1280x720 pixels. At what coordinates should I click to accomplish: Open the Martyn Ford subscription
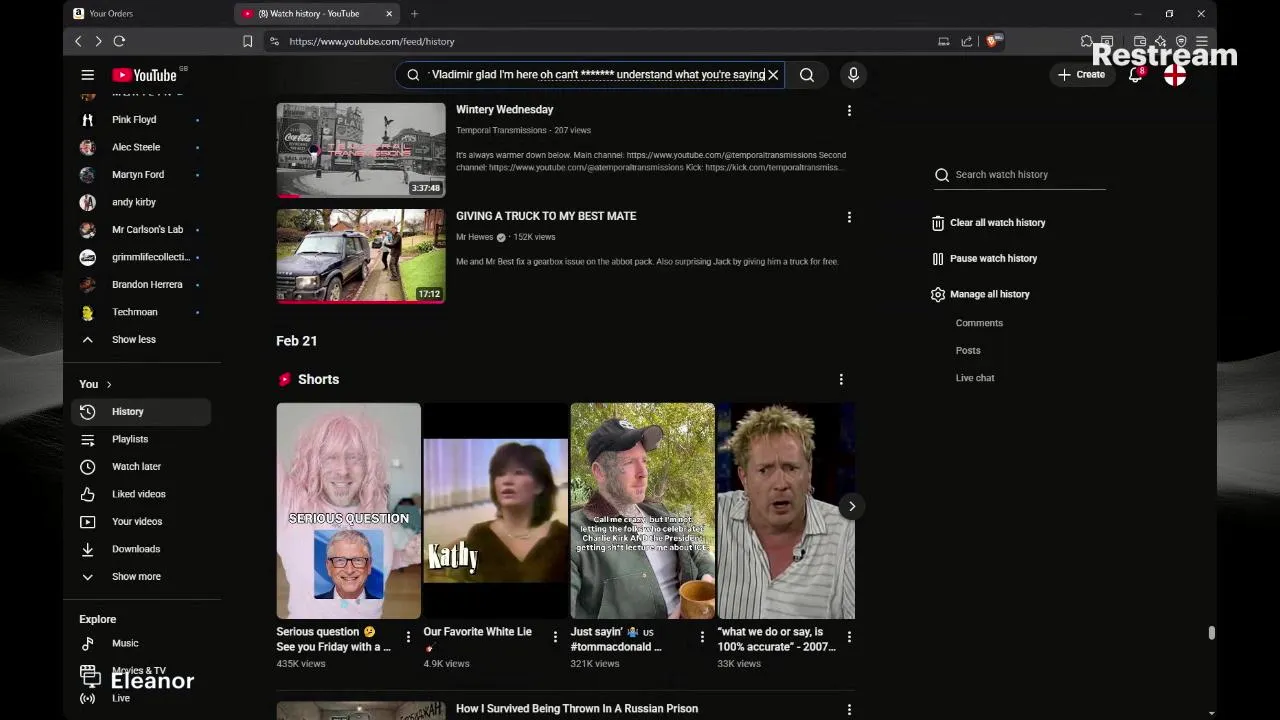point(140,174)
